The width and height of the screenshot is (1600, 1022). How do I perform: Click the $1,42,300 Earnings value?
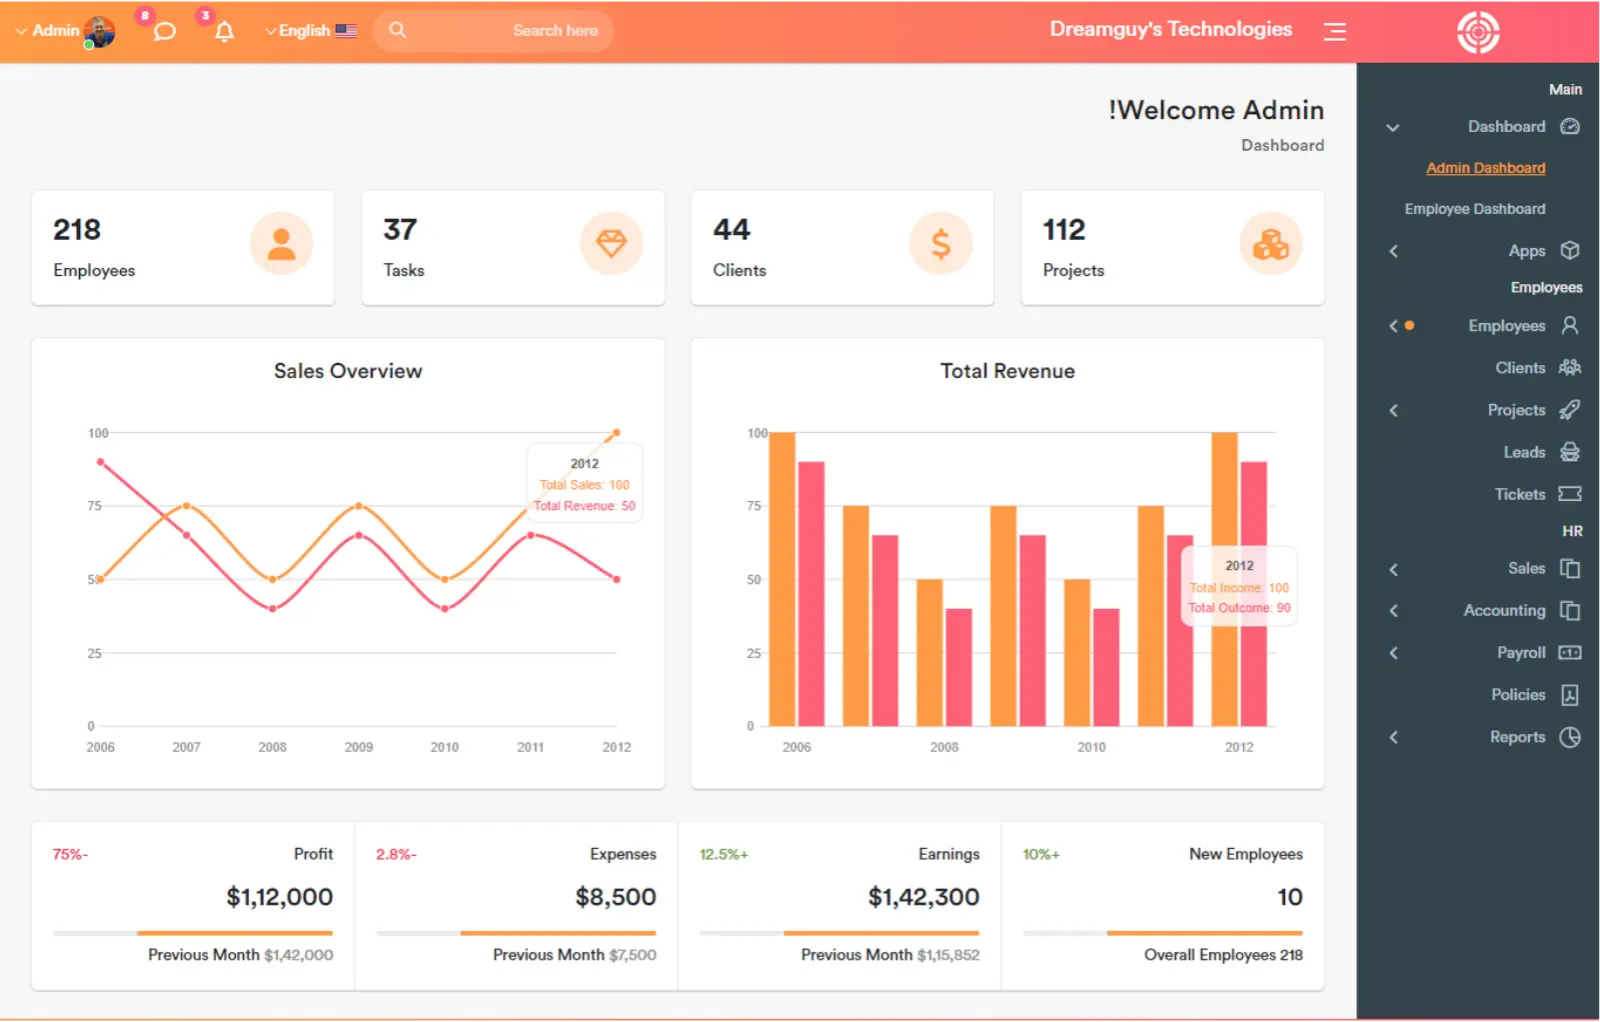(x=924, y=897)
